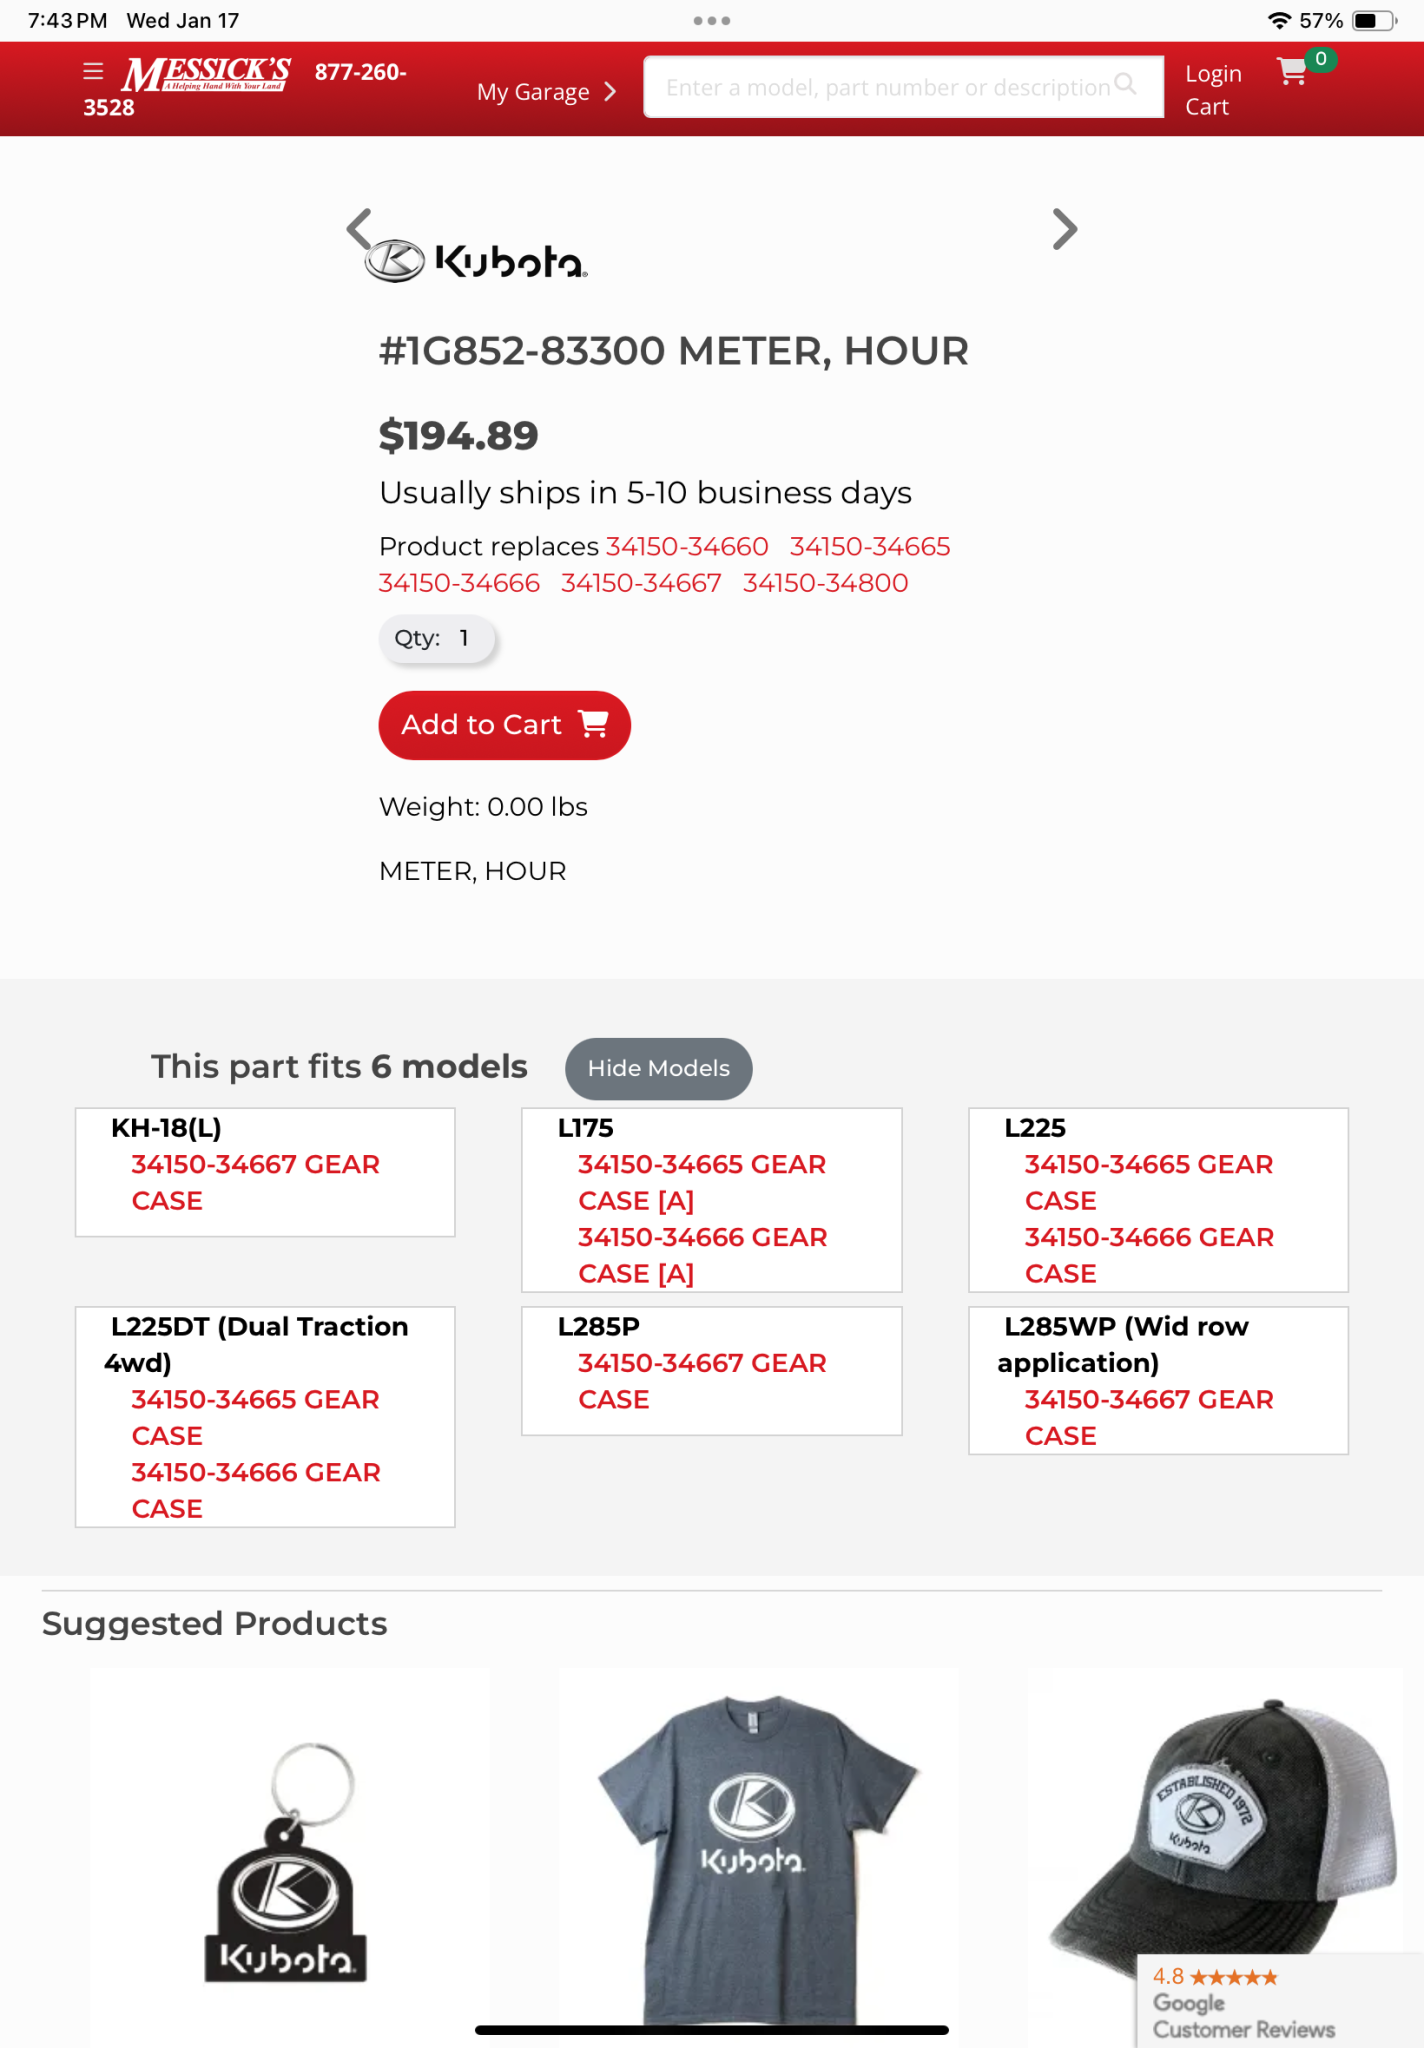Click Login link in header
The height and width of the screenshot is (2048, 1424).
(1212, 74)
